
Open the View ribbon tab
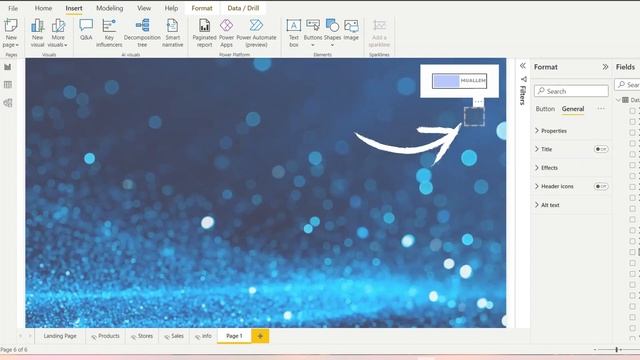(x=144, y=8)
